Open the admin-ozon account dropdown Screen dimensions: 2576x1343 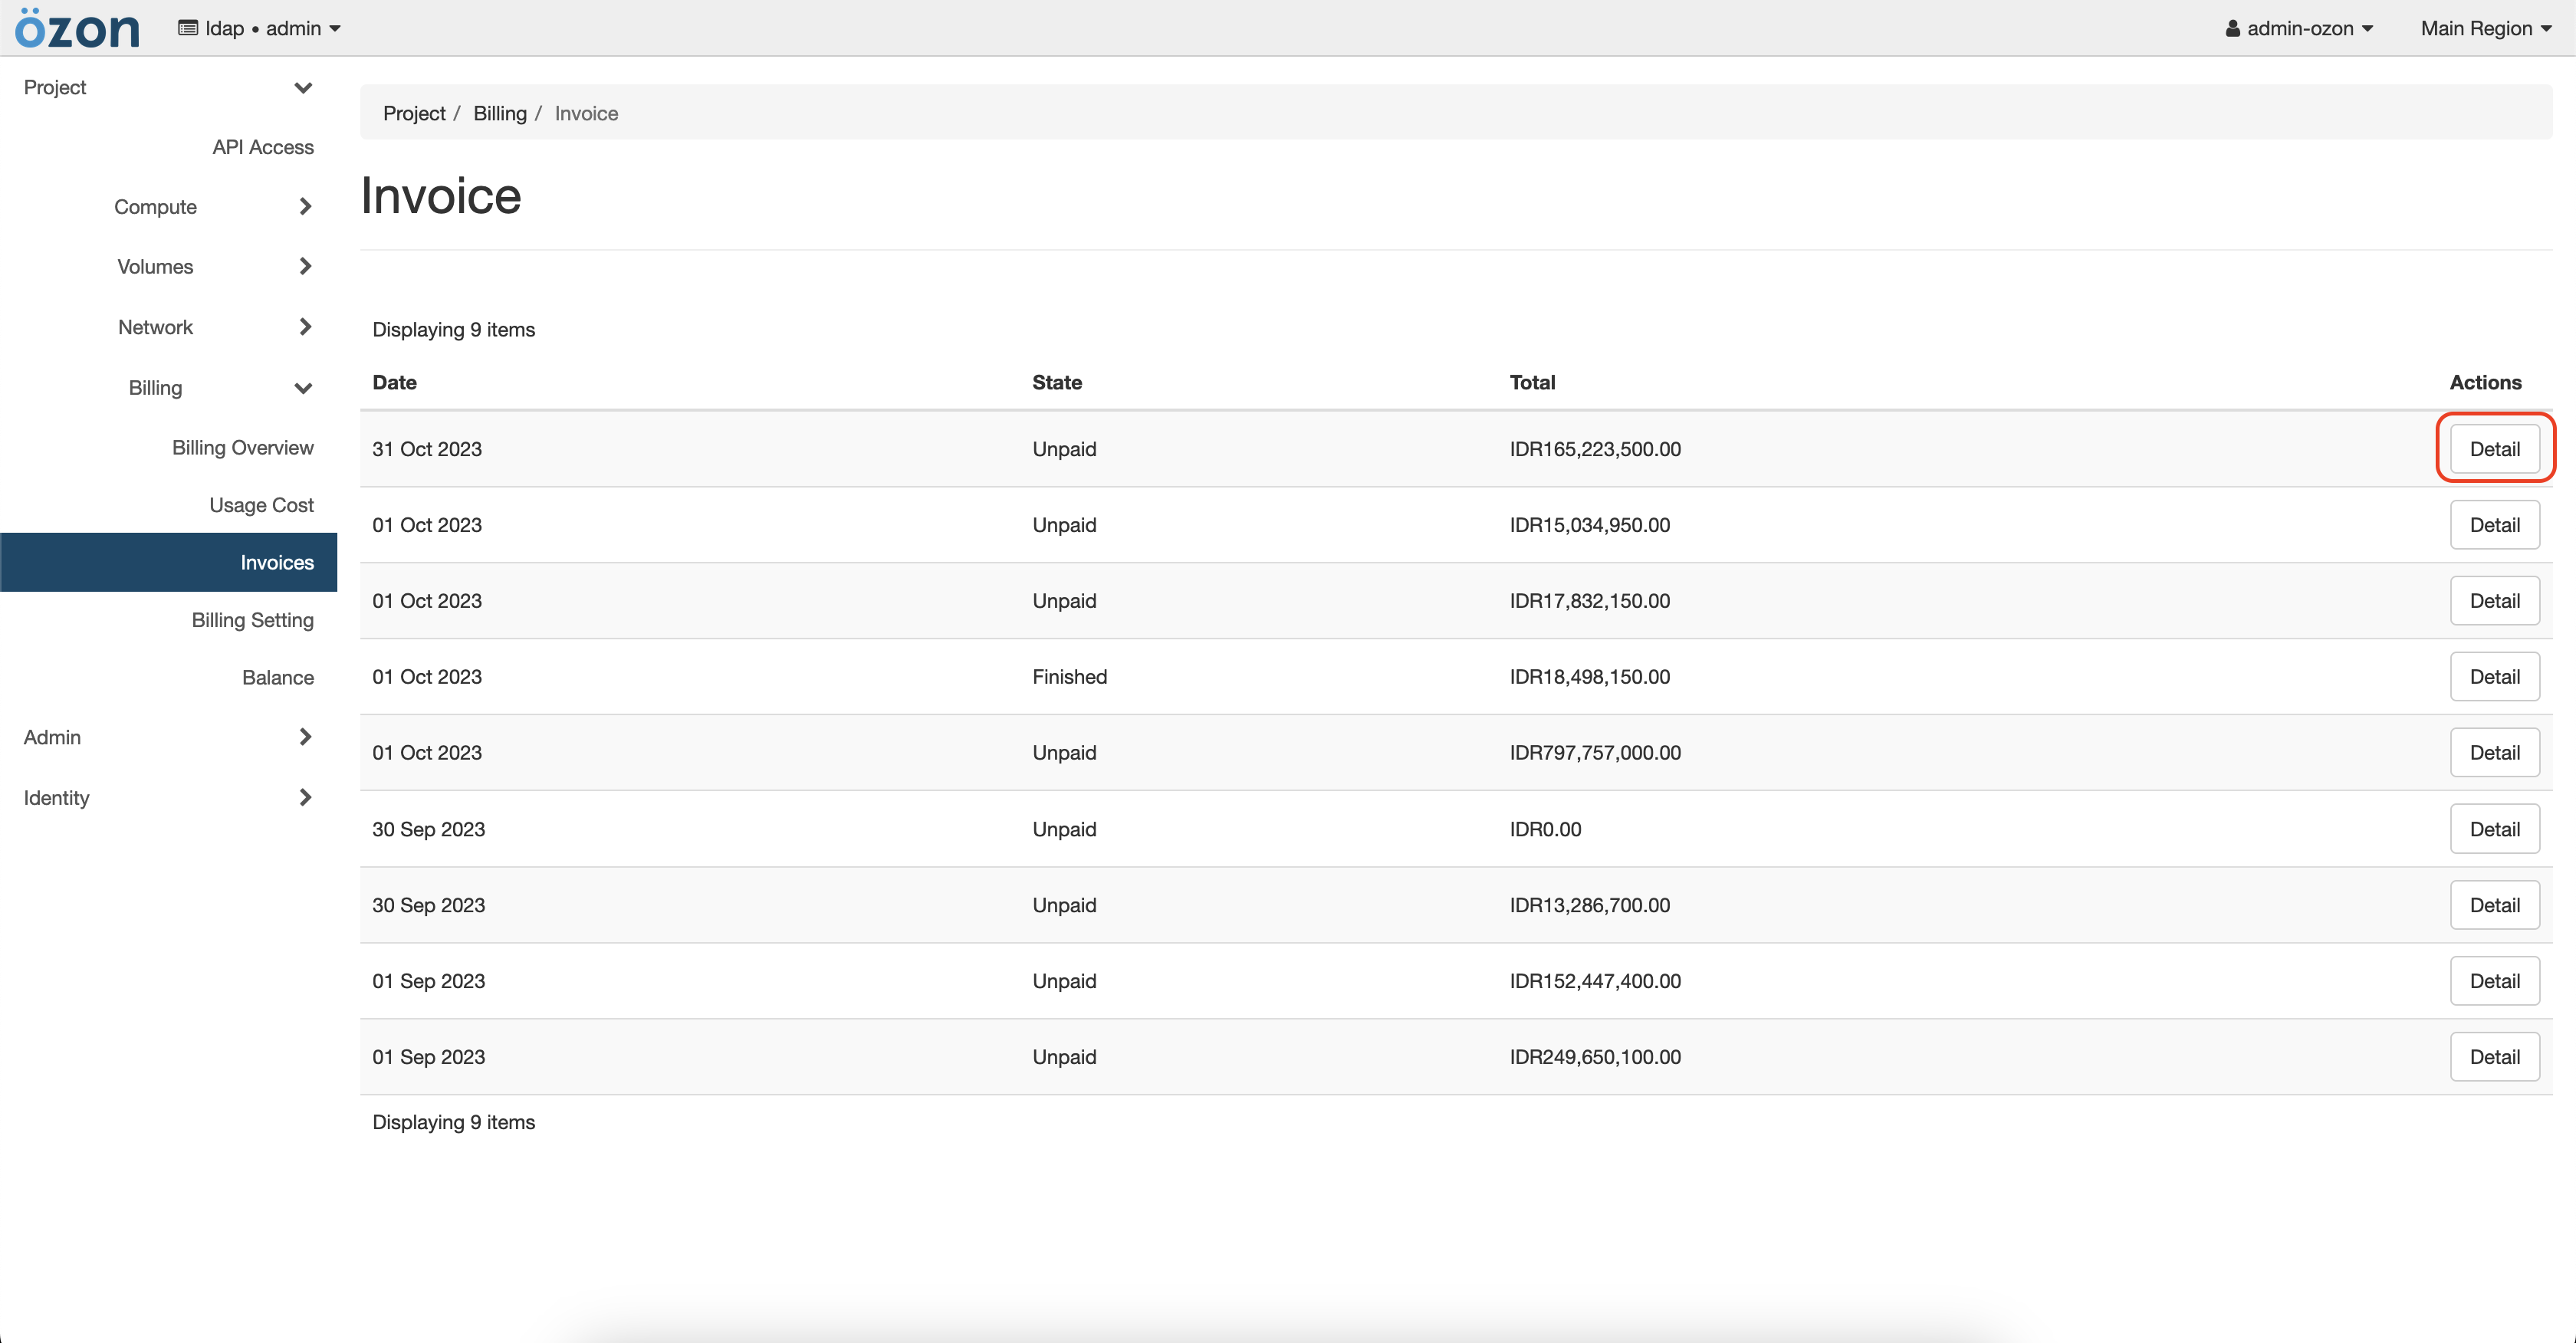(2298, 28)
